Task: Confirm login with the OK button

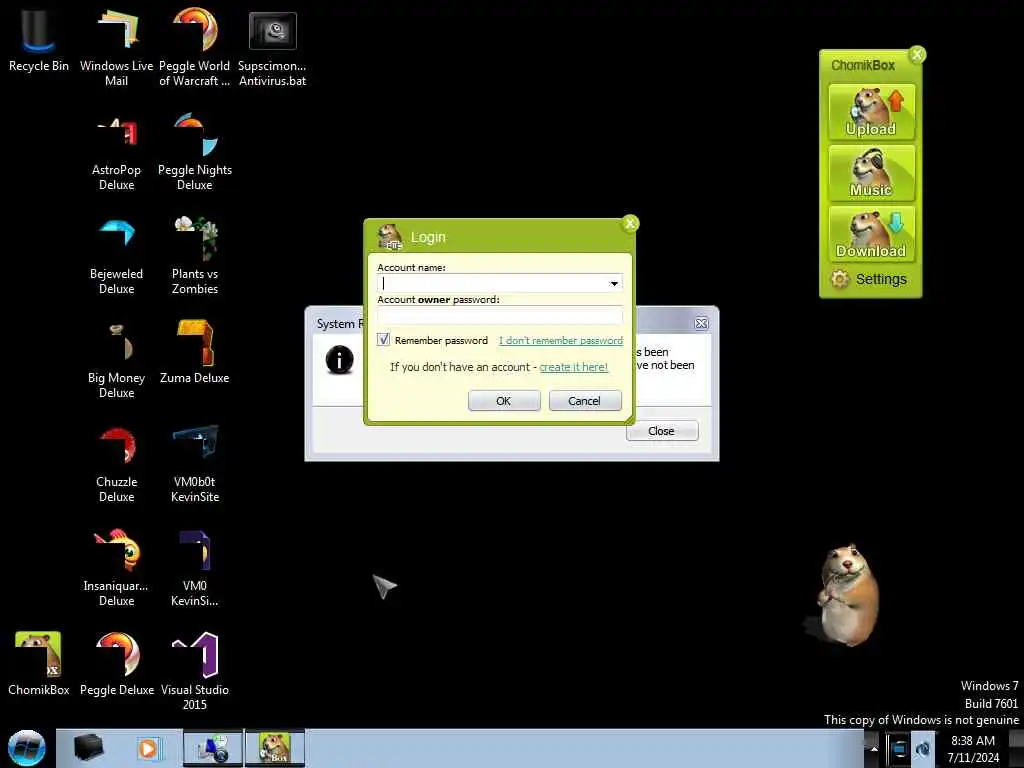Action: tap(504, 401)
